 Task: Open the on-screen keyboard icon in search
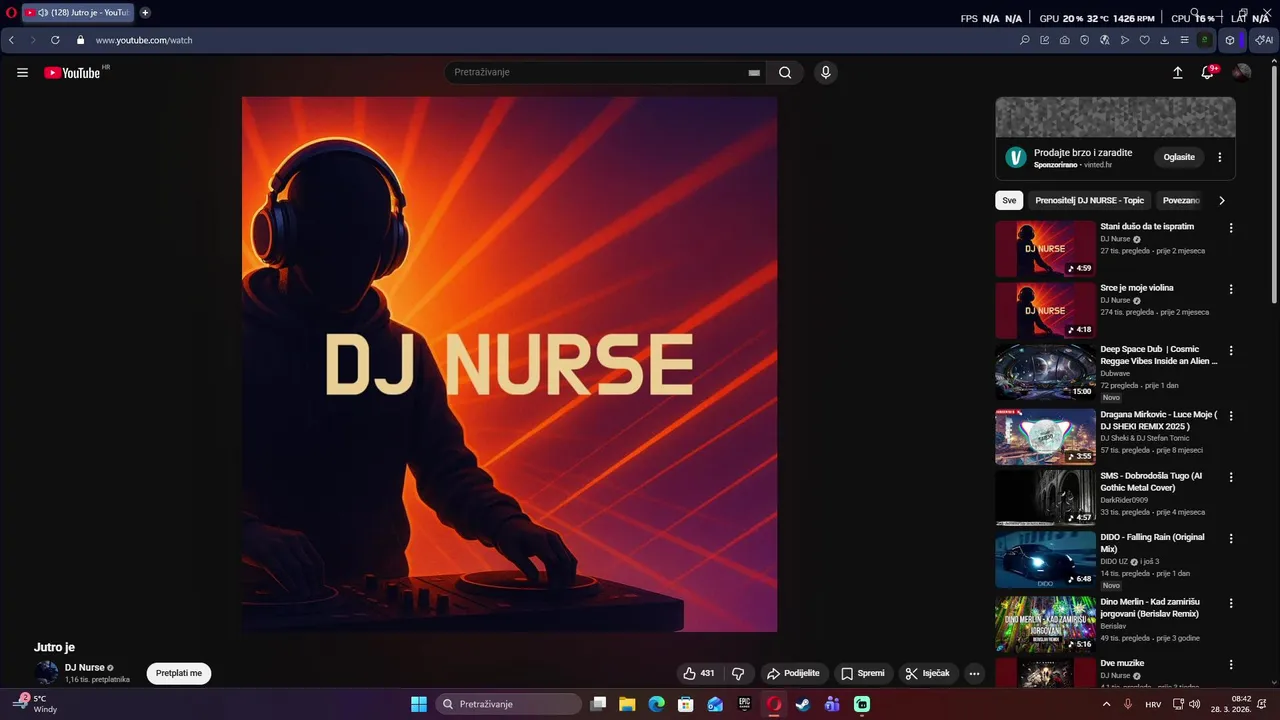coord(754,72)
